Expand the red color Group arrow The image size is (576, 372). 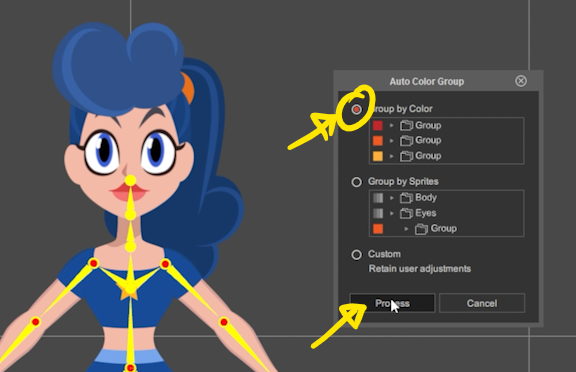point(392,126)
